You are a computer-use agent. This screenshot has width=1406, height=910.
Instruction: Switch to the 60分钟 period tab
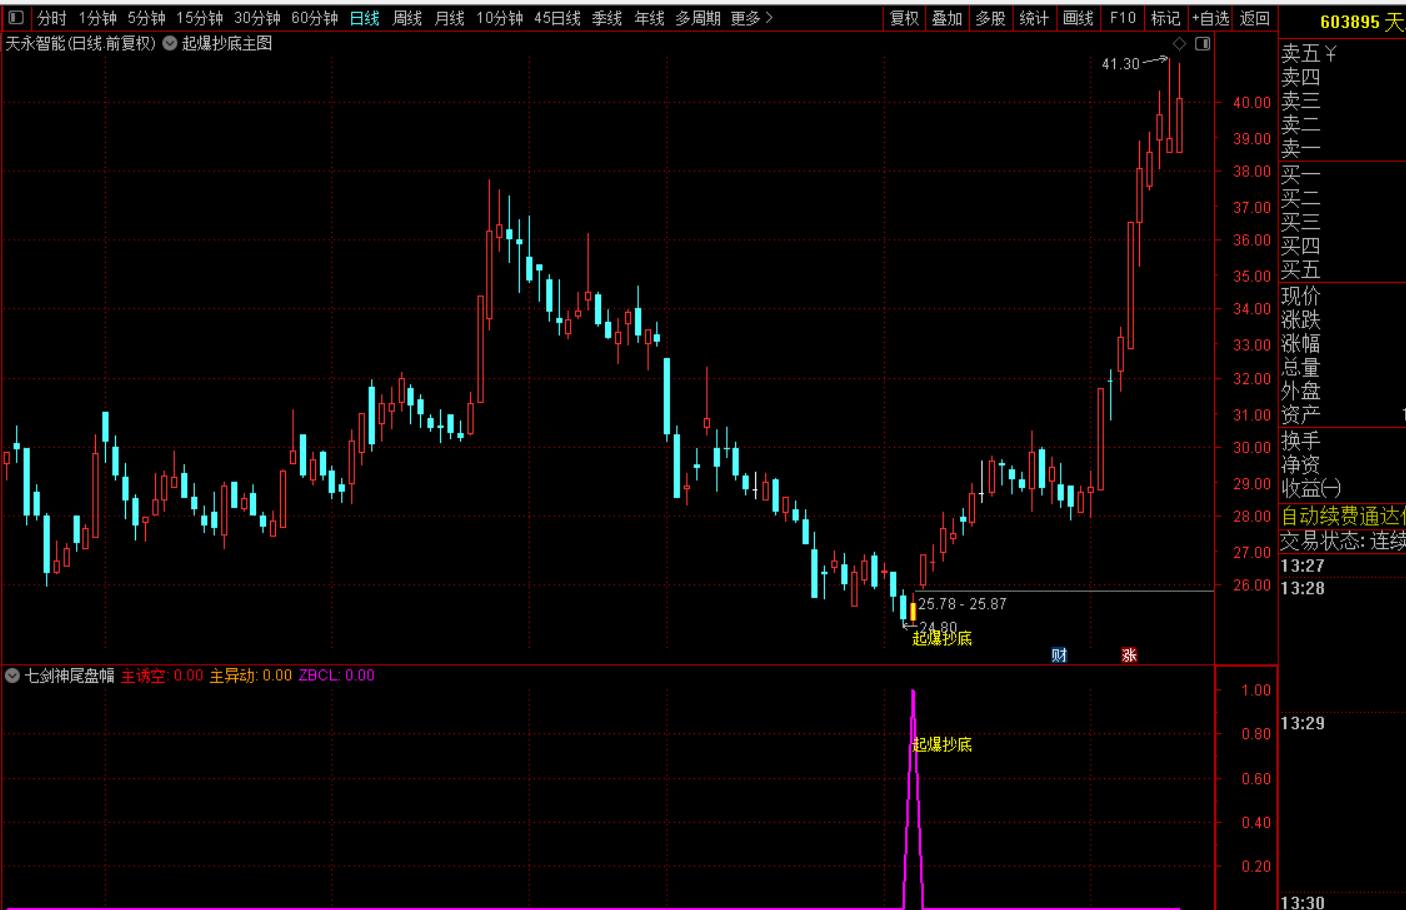click(x=315, y=18)
